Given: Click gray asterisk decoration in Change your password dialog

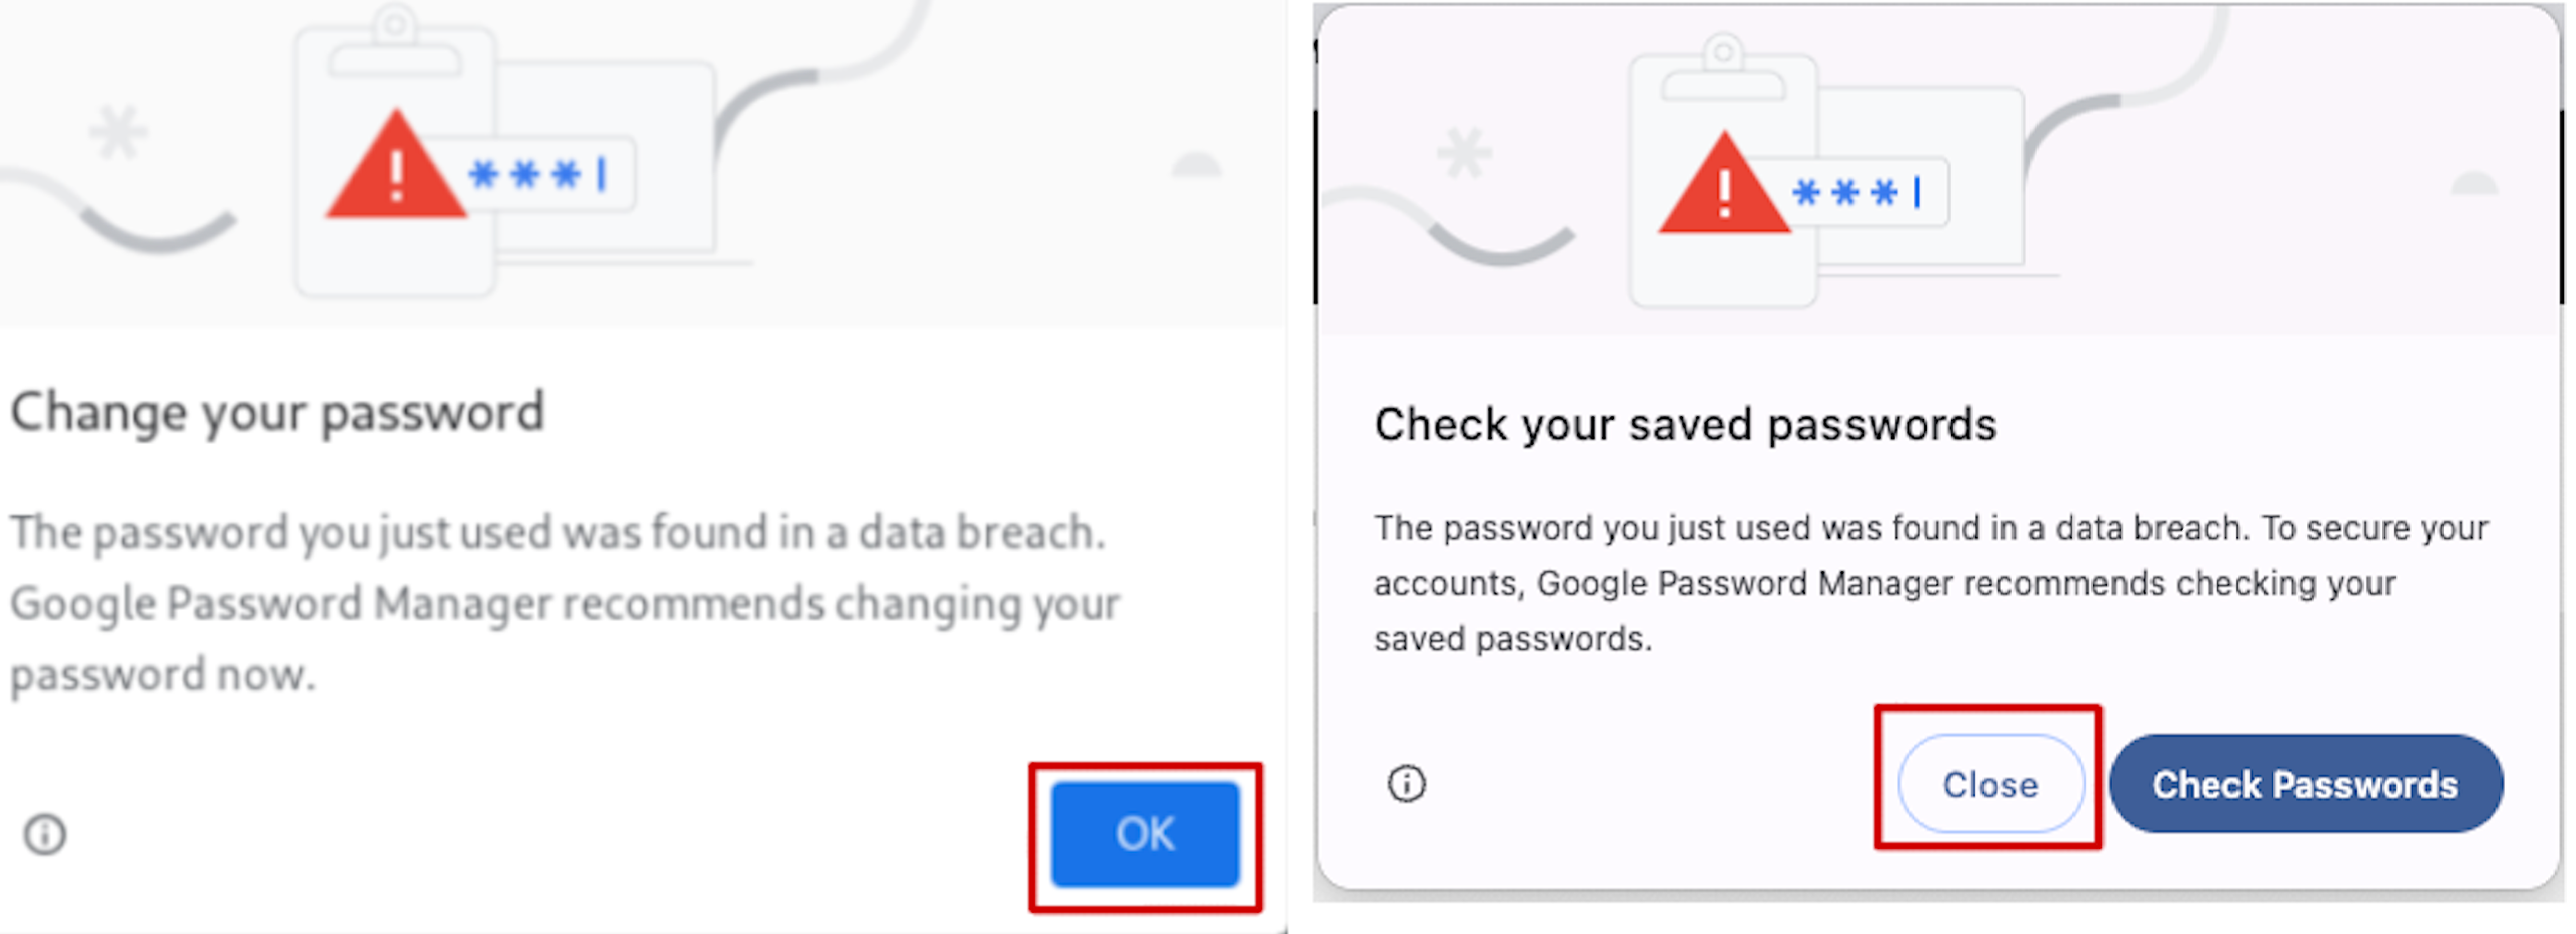Looking at the screenshot, I should tap(118, 132).
